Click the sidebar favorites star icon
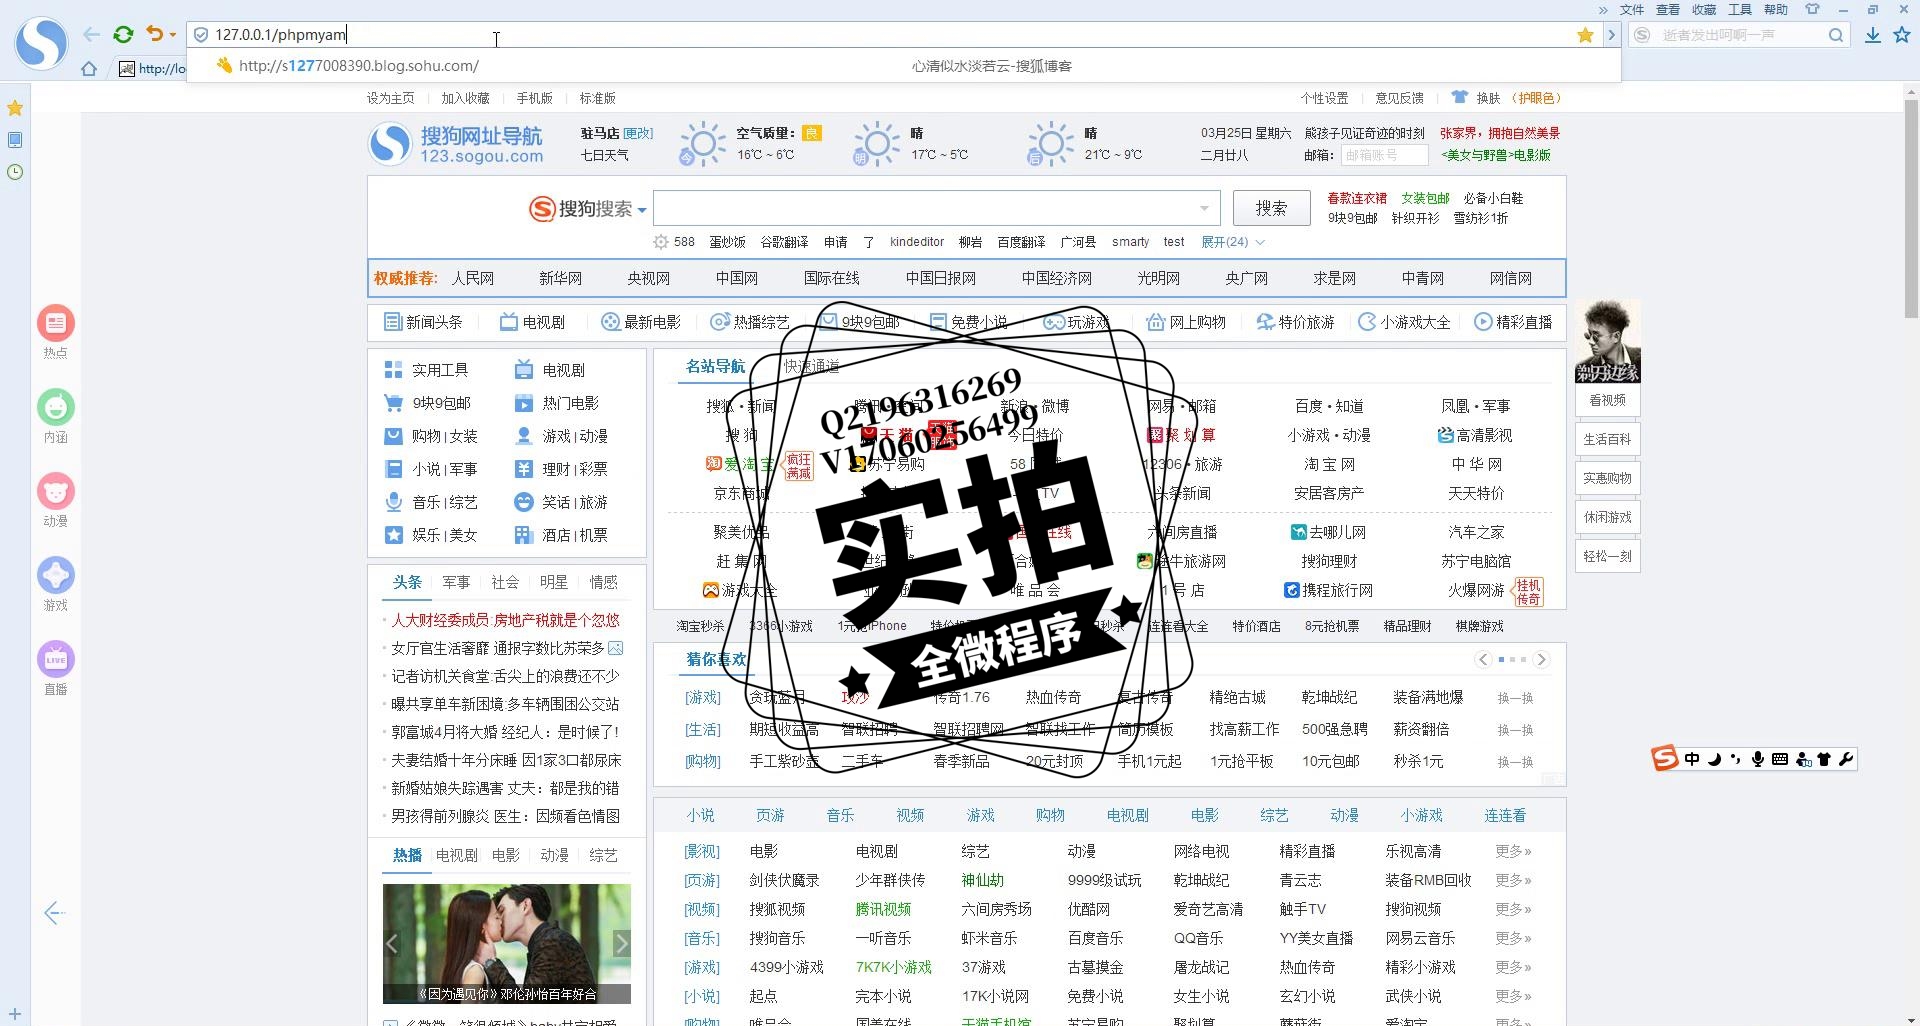The image size is (1920, 1026). (15, 108)
